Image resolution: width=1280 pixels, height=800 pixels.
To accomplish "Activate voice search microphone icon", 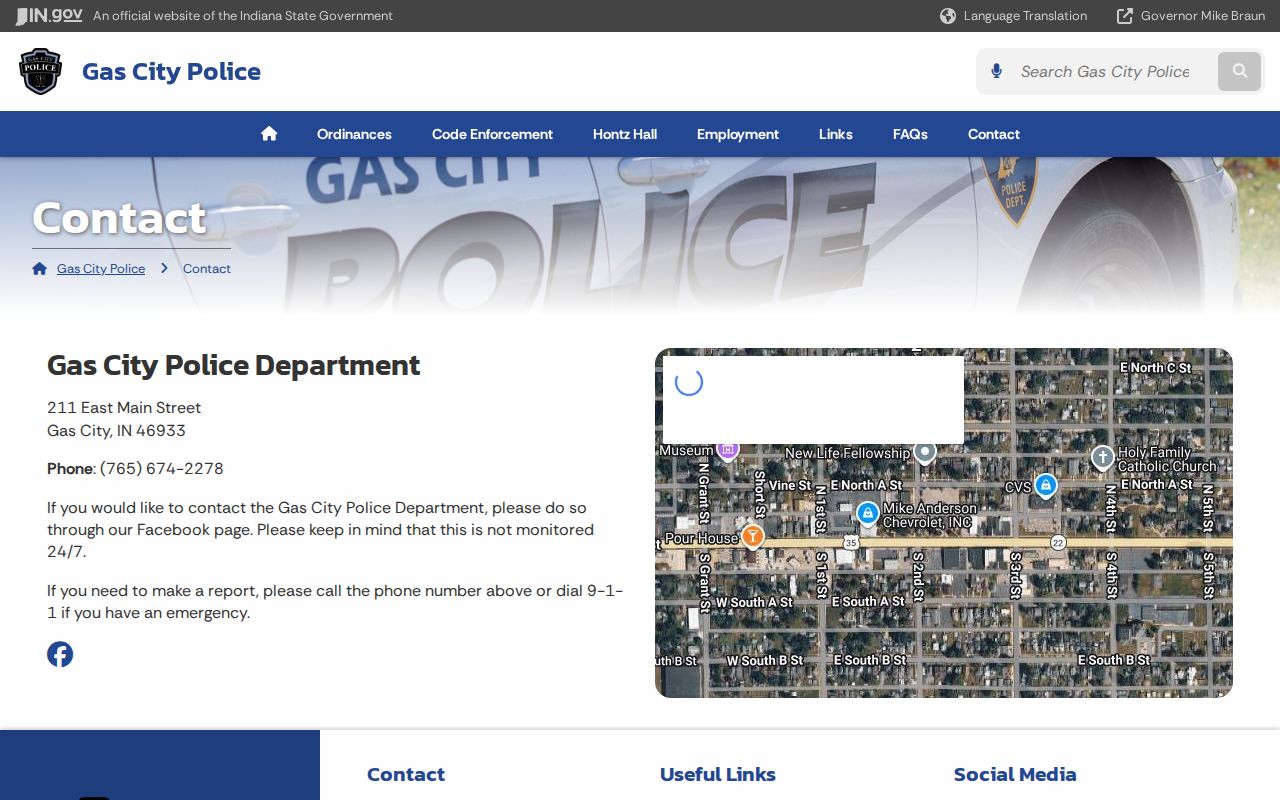I will pos(996,71).
